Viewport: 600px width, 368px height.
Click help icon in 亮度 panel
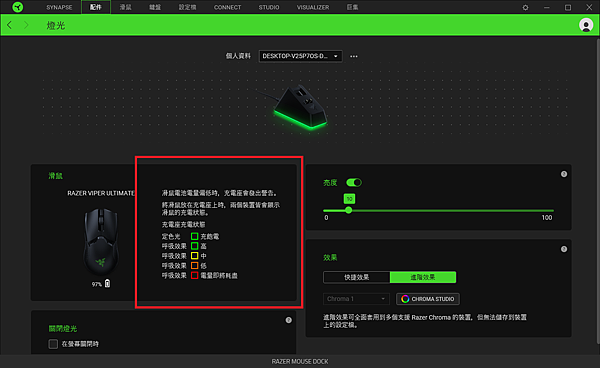pyautogui.click(x=564, y=174)
